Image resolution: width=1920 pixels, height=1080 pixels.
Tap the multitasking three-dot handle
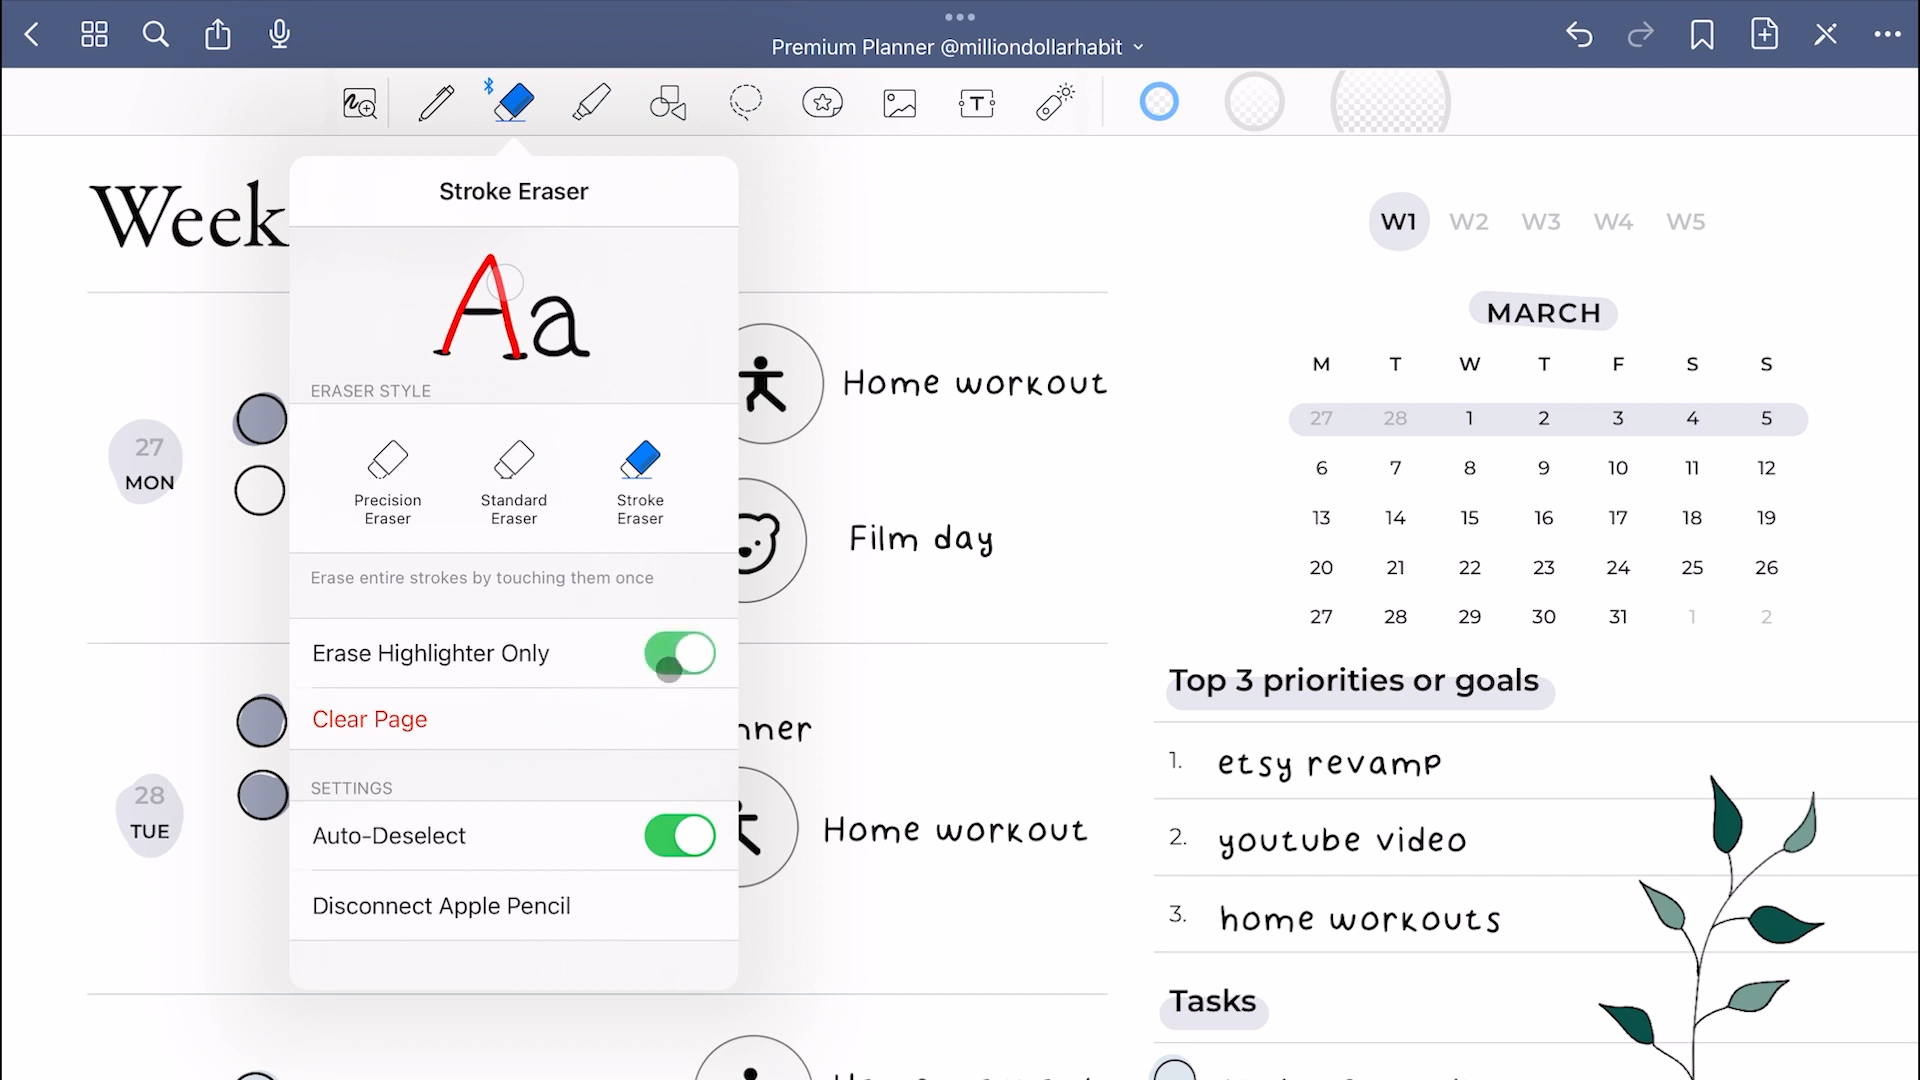[x=959, y=16]
